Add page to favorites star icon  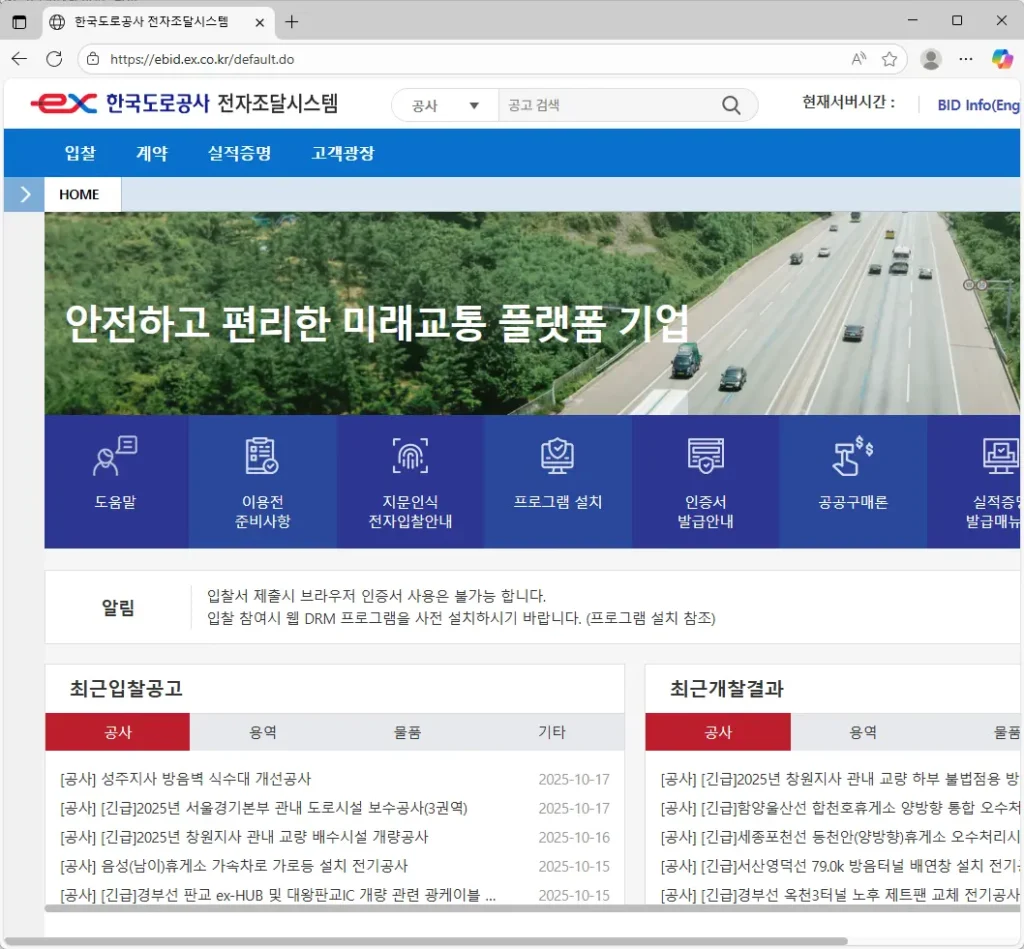coord(889,59)
